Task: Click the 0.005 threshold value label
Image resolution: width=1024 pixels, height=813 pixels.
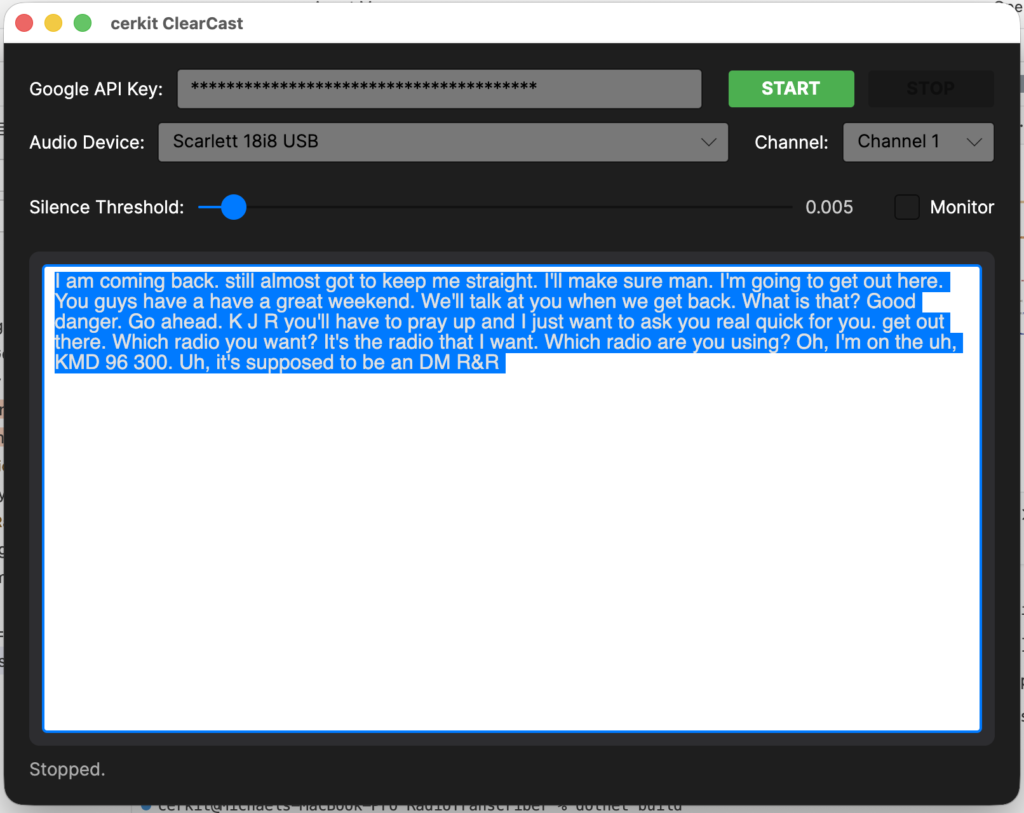Action: click(x=830, y=207)
